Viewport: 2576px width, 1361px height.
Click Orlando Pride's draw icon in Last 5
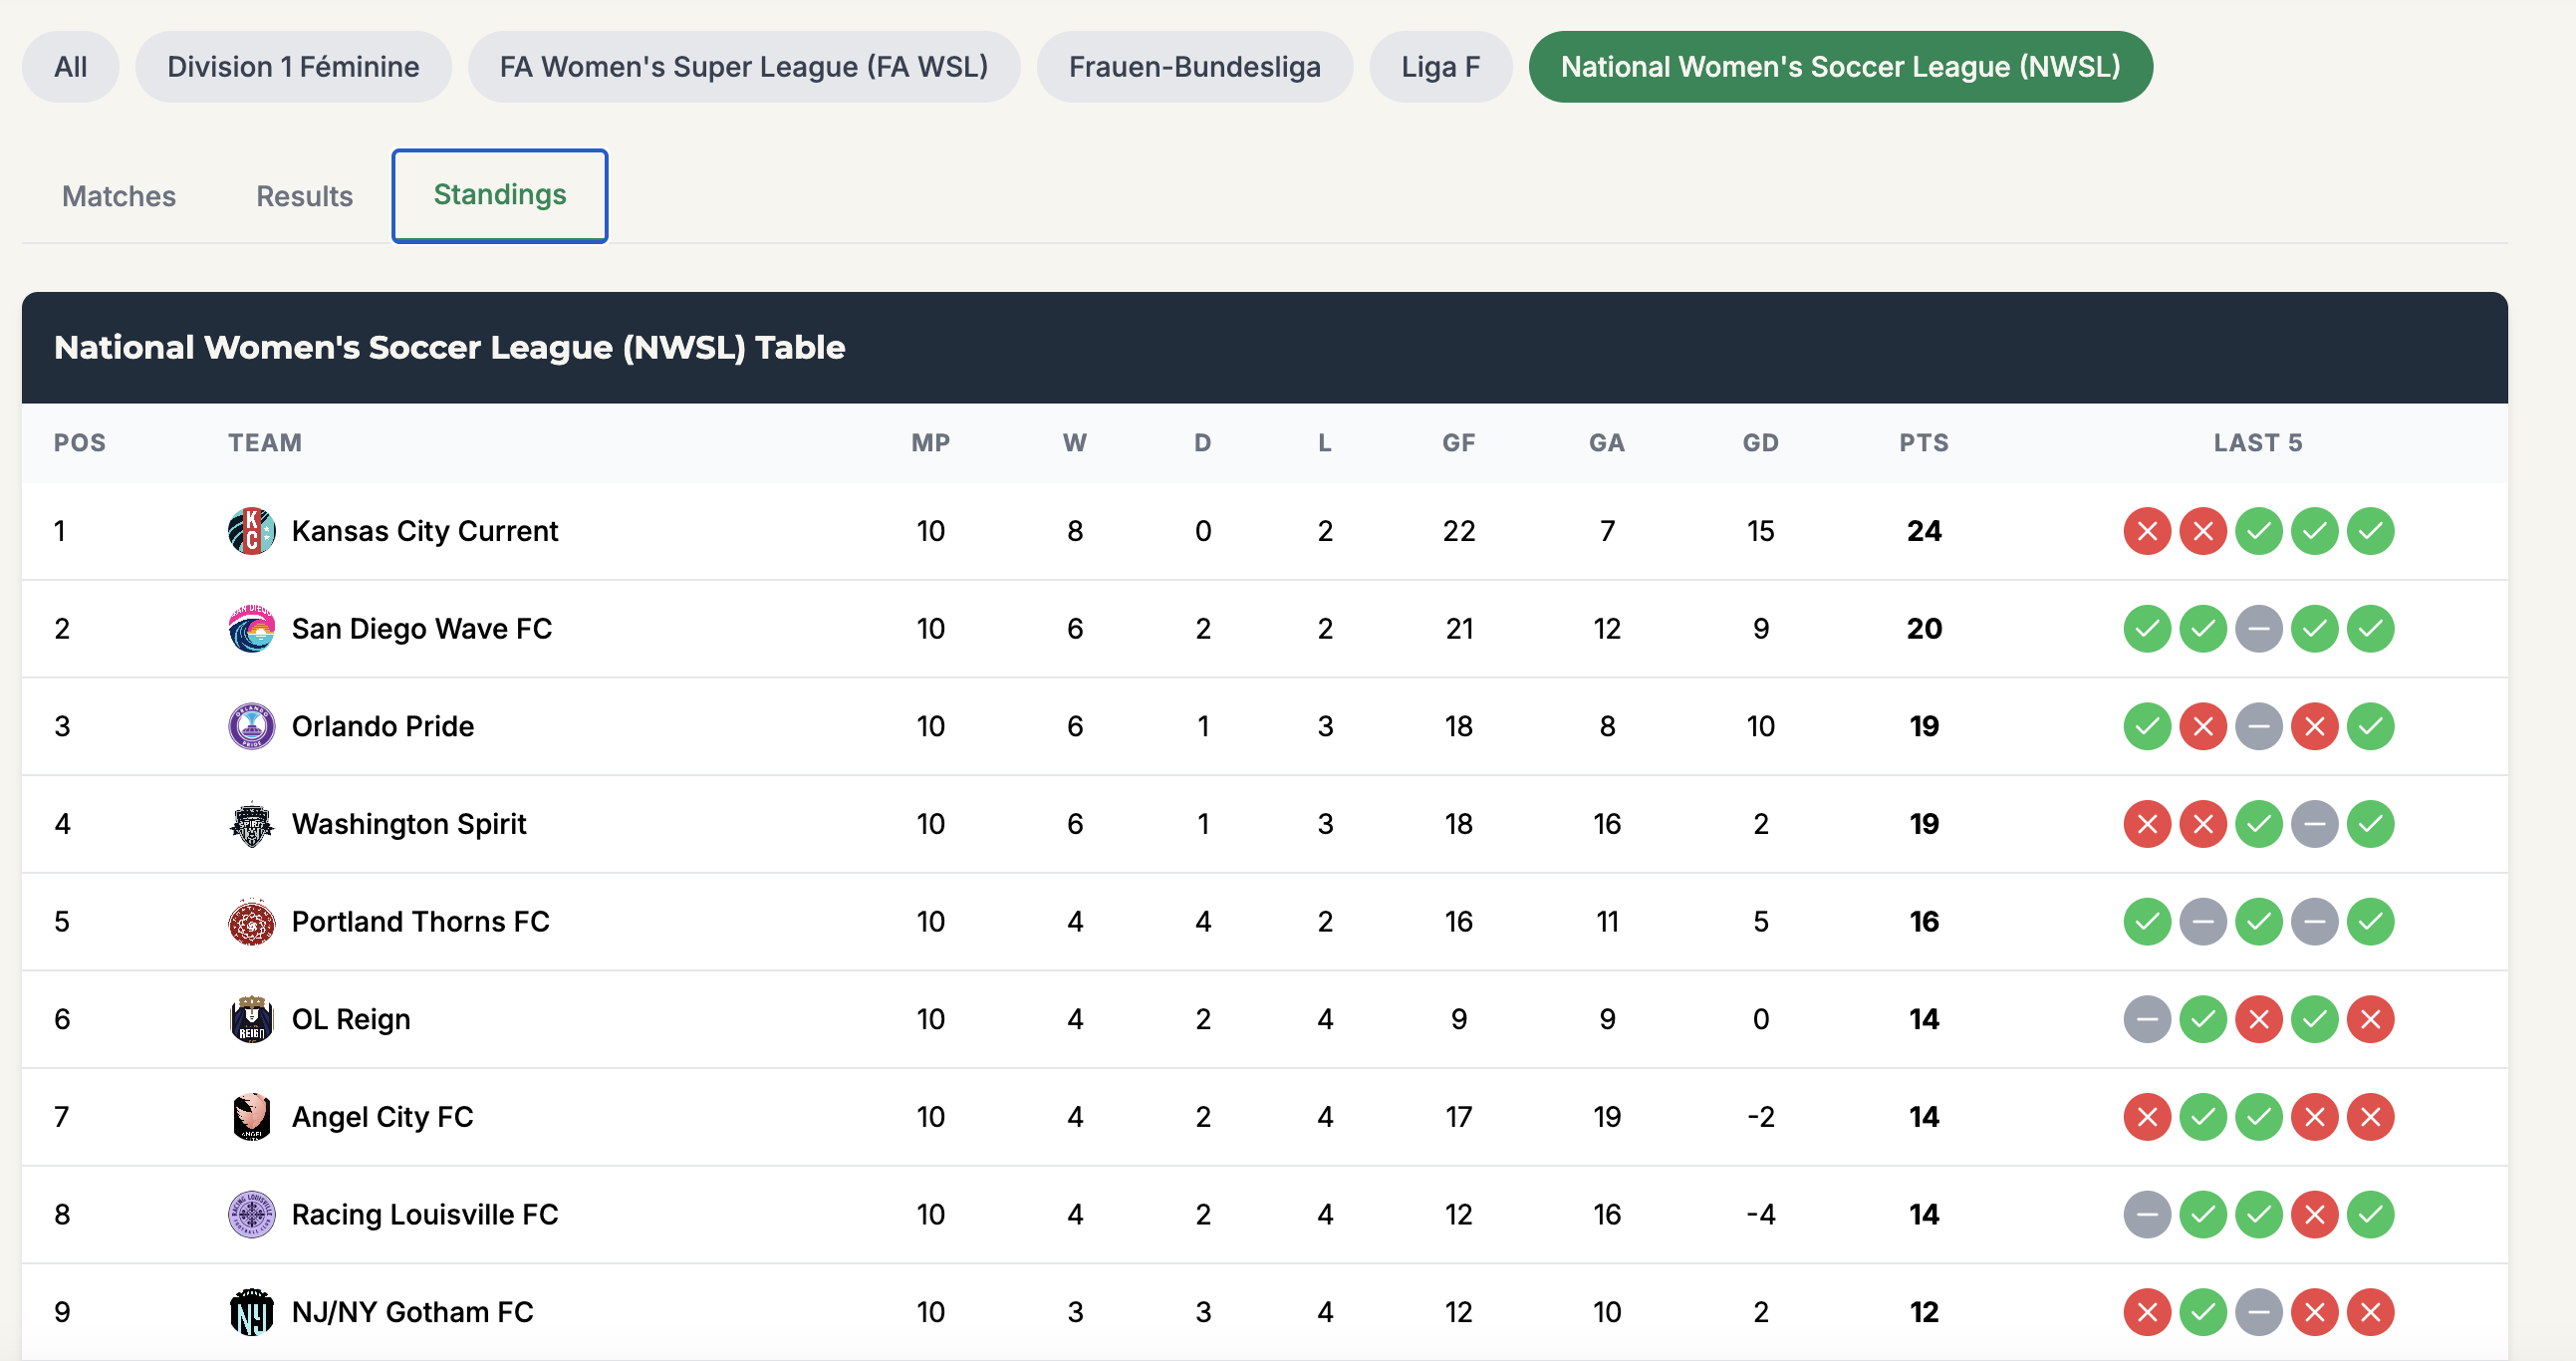coord(2259,727)
